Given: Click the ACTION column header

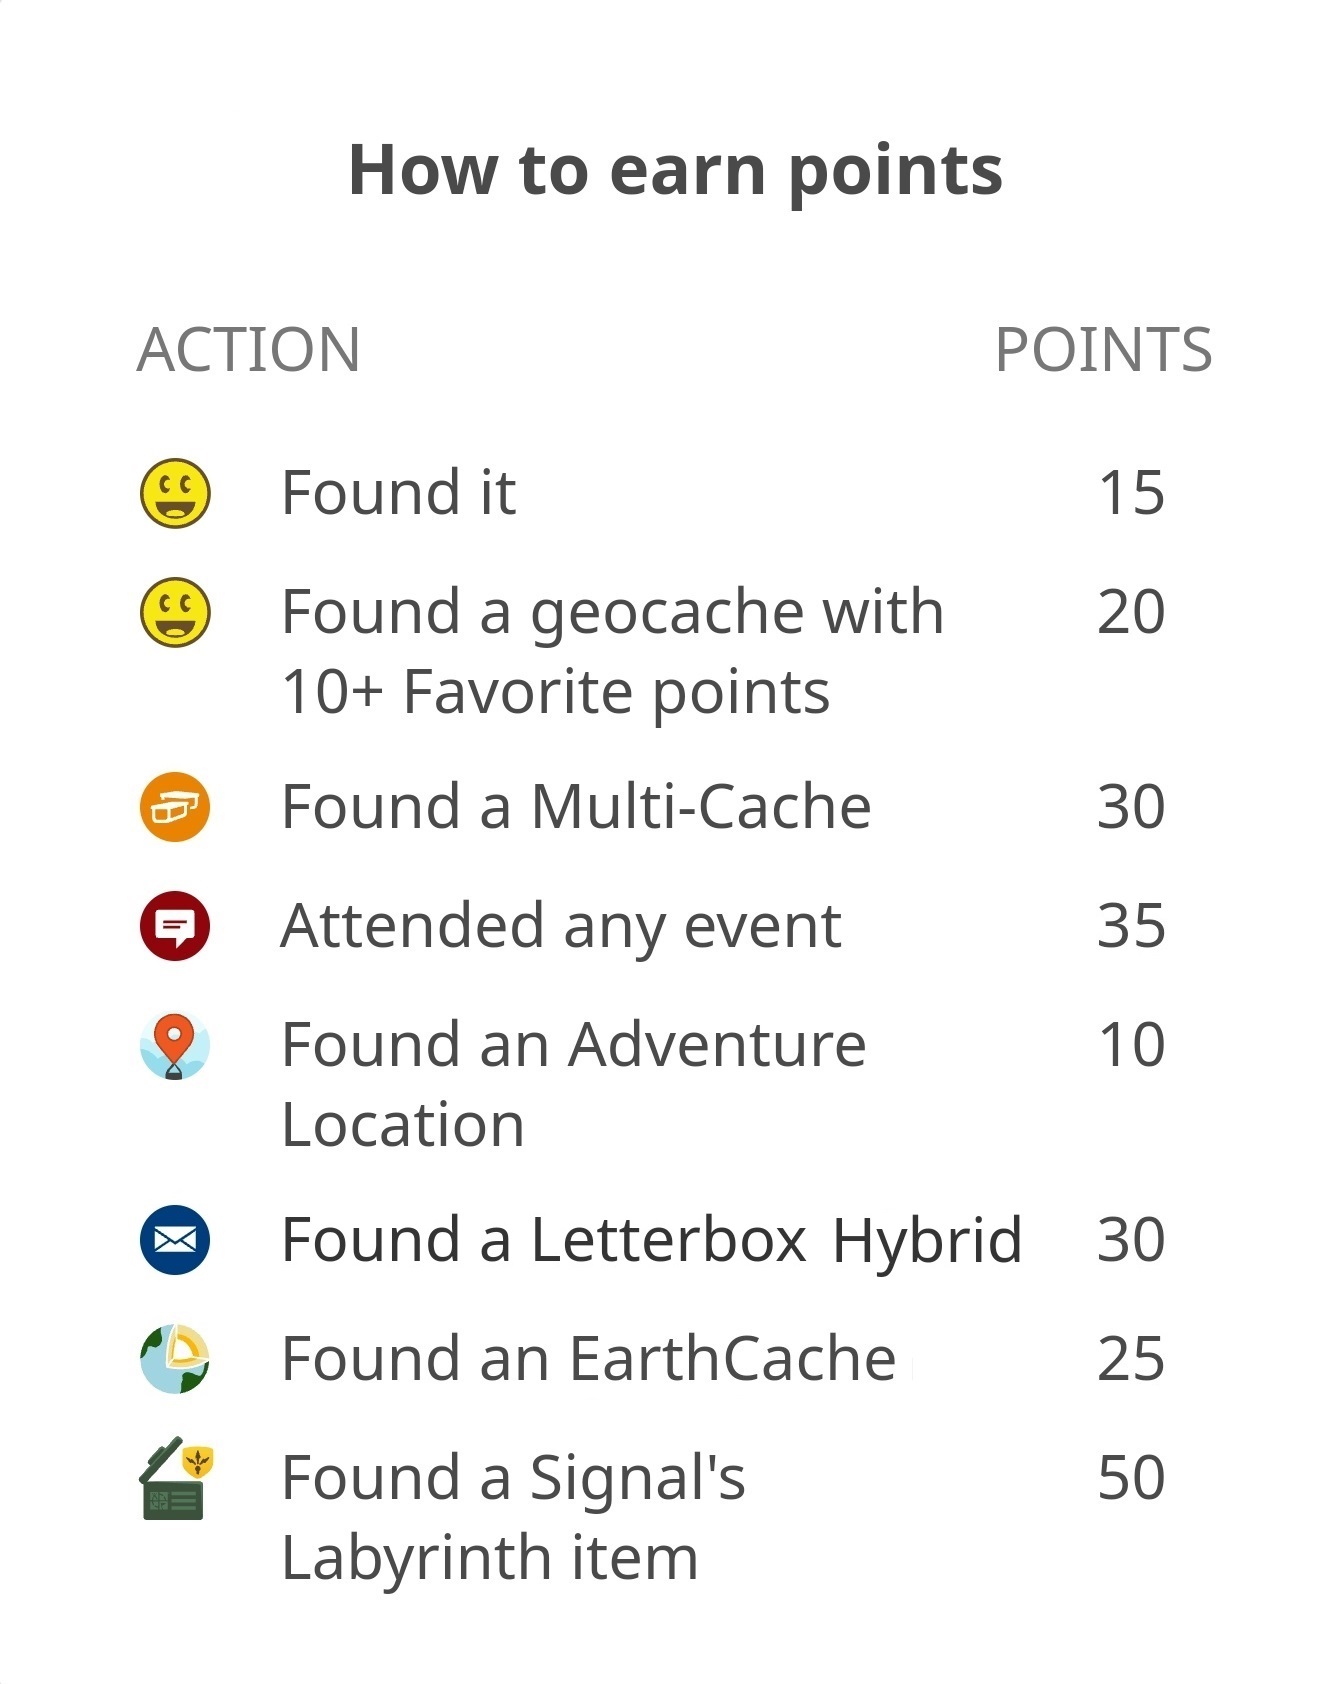Looking at the screenshot, I should click(x=248, y=350).
